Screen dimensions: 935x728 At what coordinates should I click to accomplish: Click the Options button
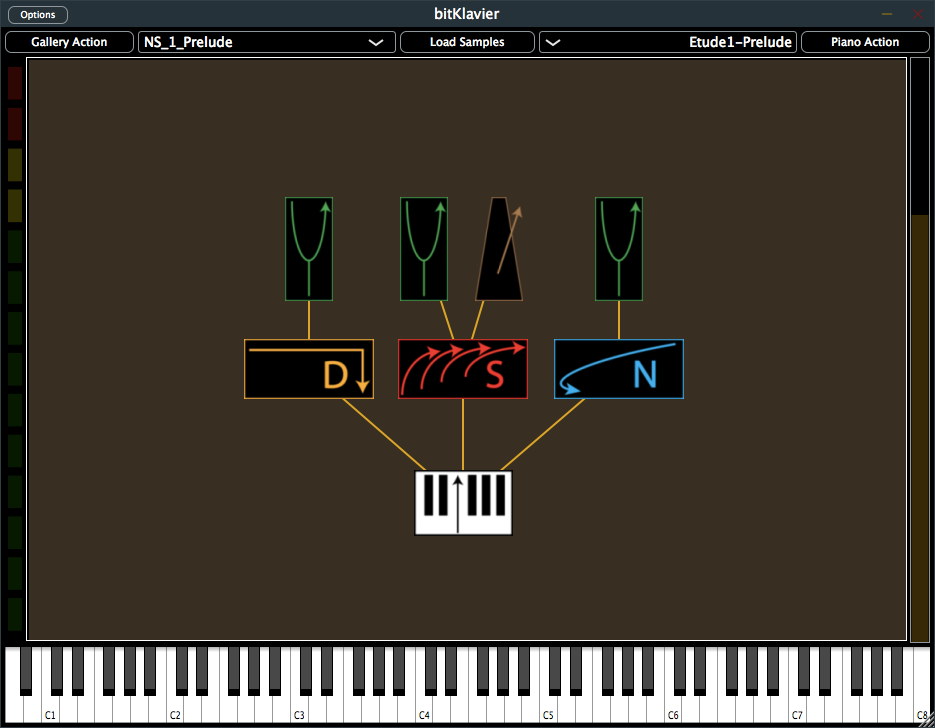pos(38,14)
